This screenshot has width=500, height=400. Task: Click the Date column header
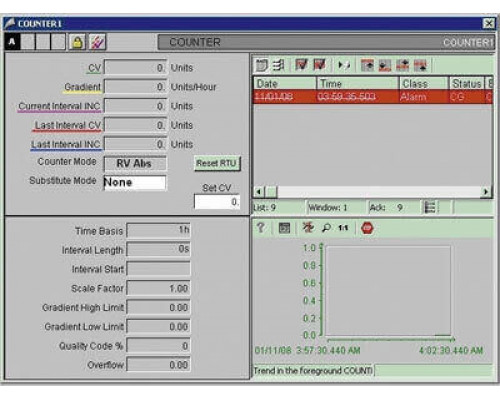(285, 83)
